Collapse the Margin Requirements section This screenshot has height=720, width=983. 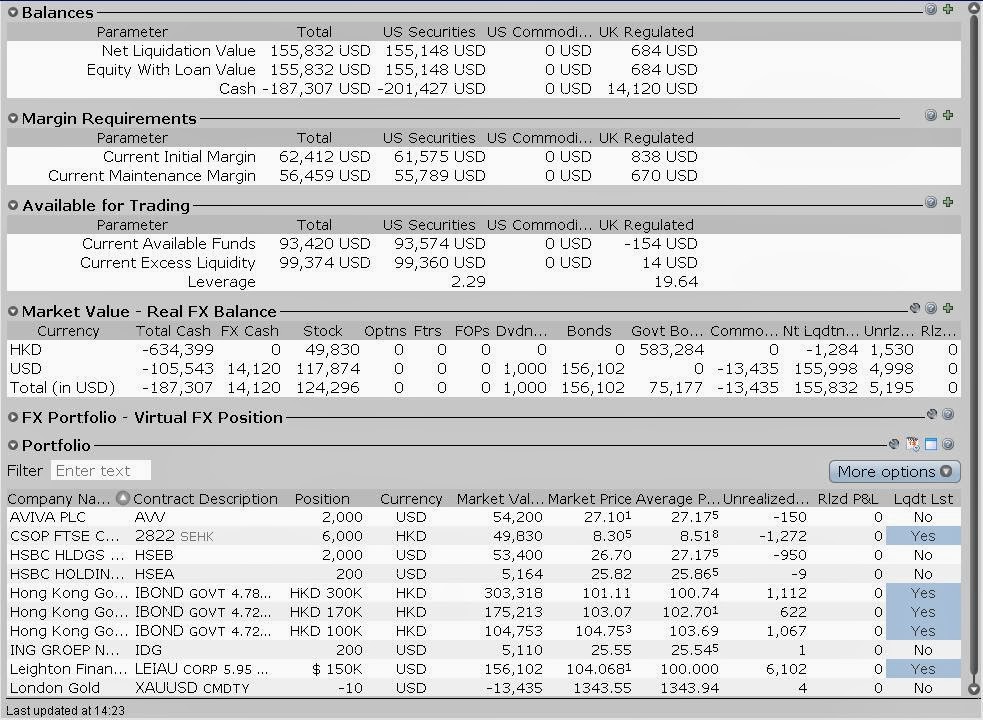coord(13,119)
